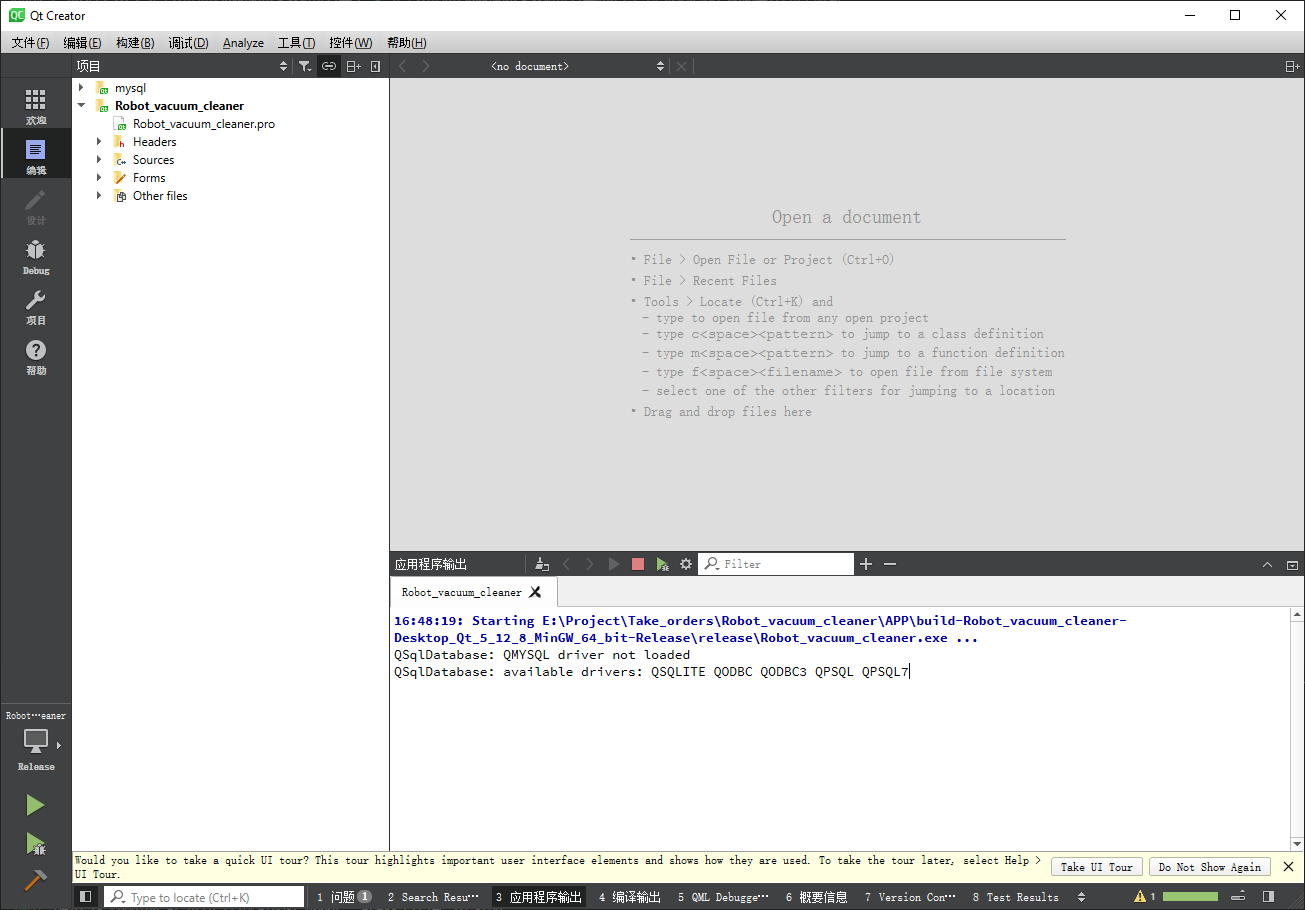The height and width of the screenshot is (910, 1305).
Task: Toggle the right sidebar visibility
Action: tap(1268, 897)
